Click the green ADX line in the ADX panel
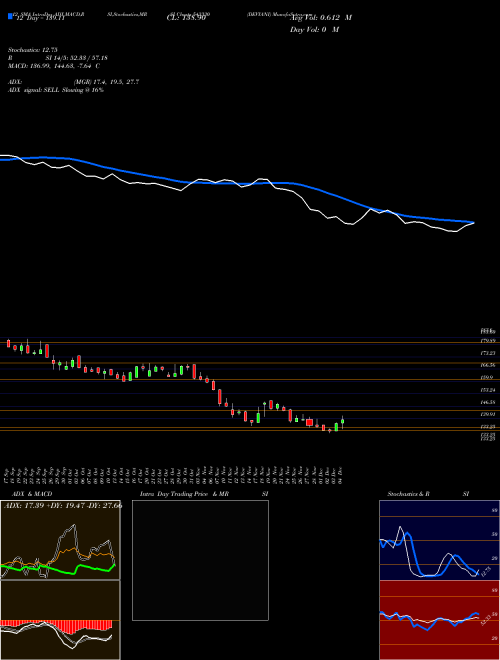Viewport: 500px width, 660px height. tap(58, 569)
